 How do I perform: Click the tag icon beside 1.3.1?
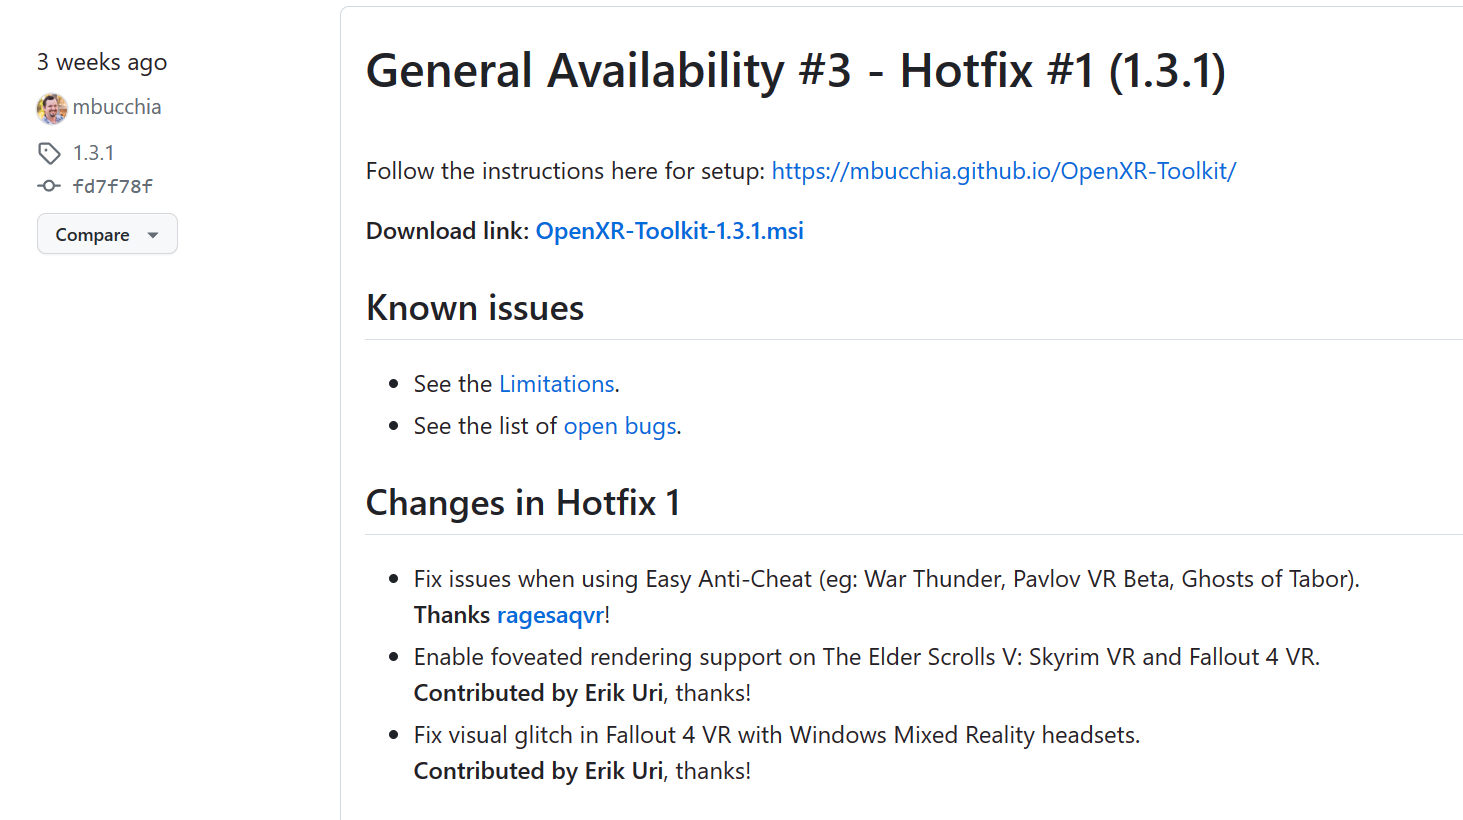(x=49, y=153)
